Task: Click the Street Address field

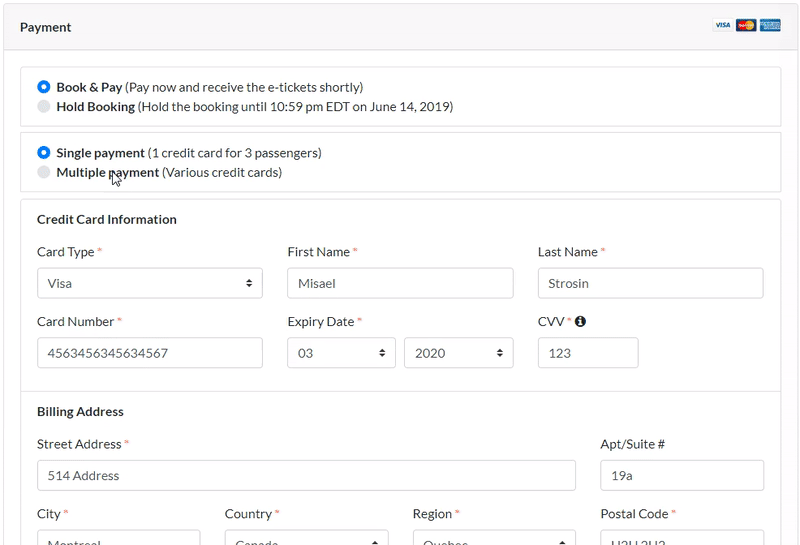Action: click(x=306, y=475)
